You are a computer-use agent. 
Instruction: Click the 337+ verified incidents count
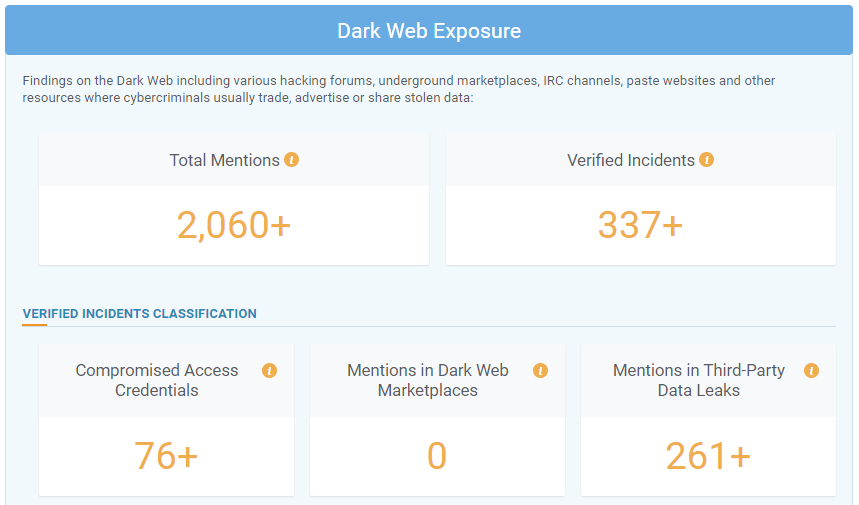(640, 226)
